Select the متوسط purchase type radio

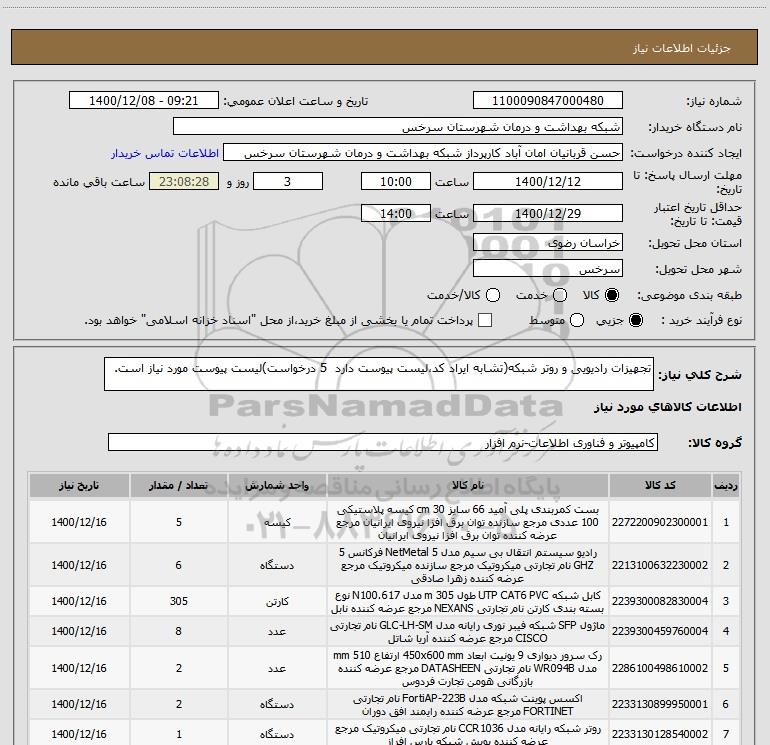577,320
